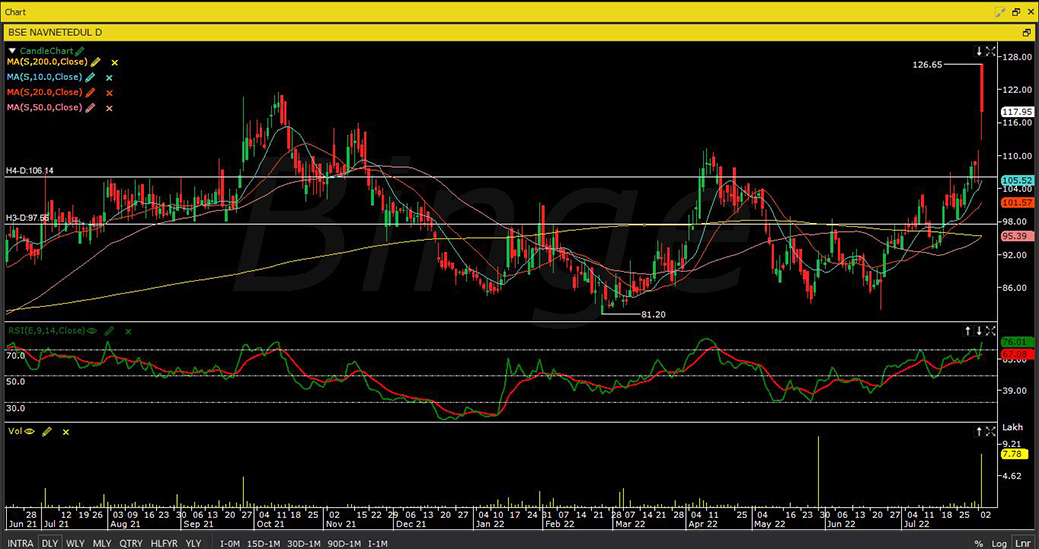Toggle the Lnr linear scale button

click(1021, 542)
